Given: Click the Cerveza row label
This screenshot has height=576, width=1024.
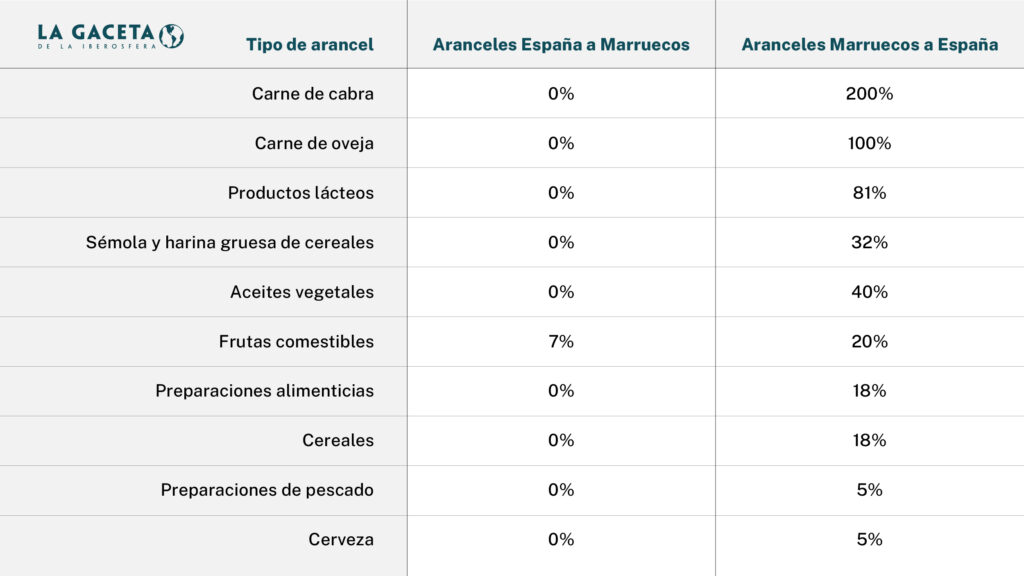Looking at the screenshot, I should (341, 539).
